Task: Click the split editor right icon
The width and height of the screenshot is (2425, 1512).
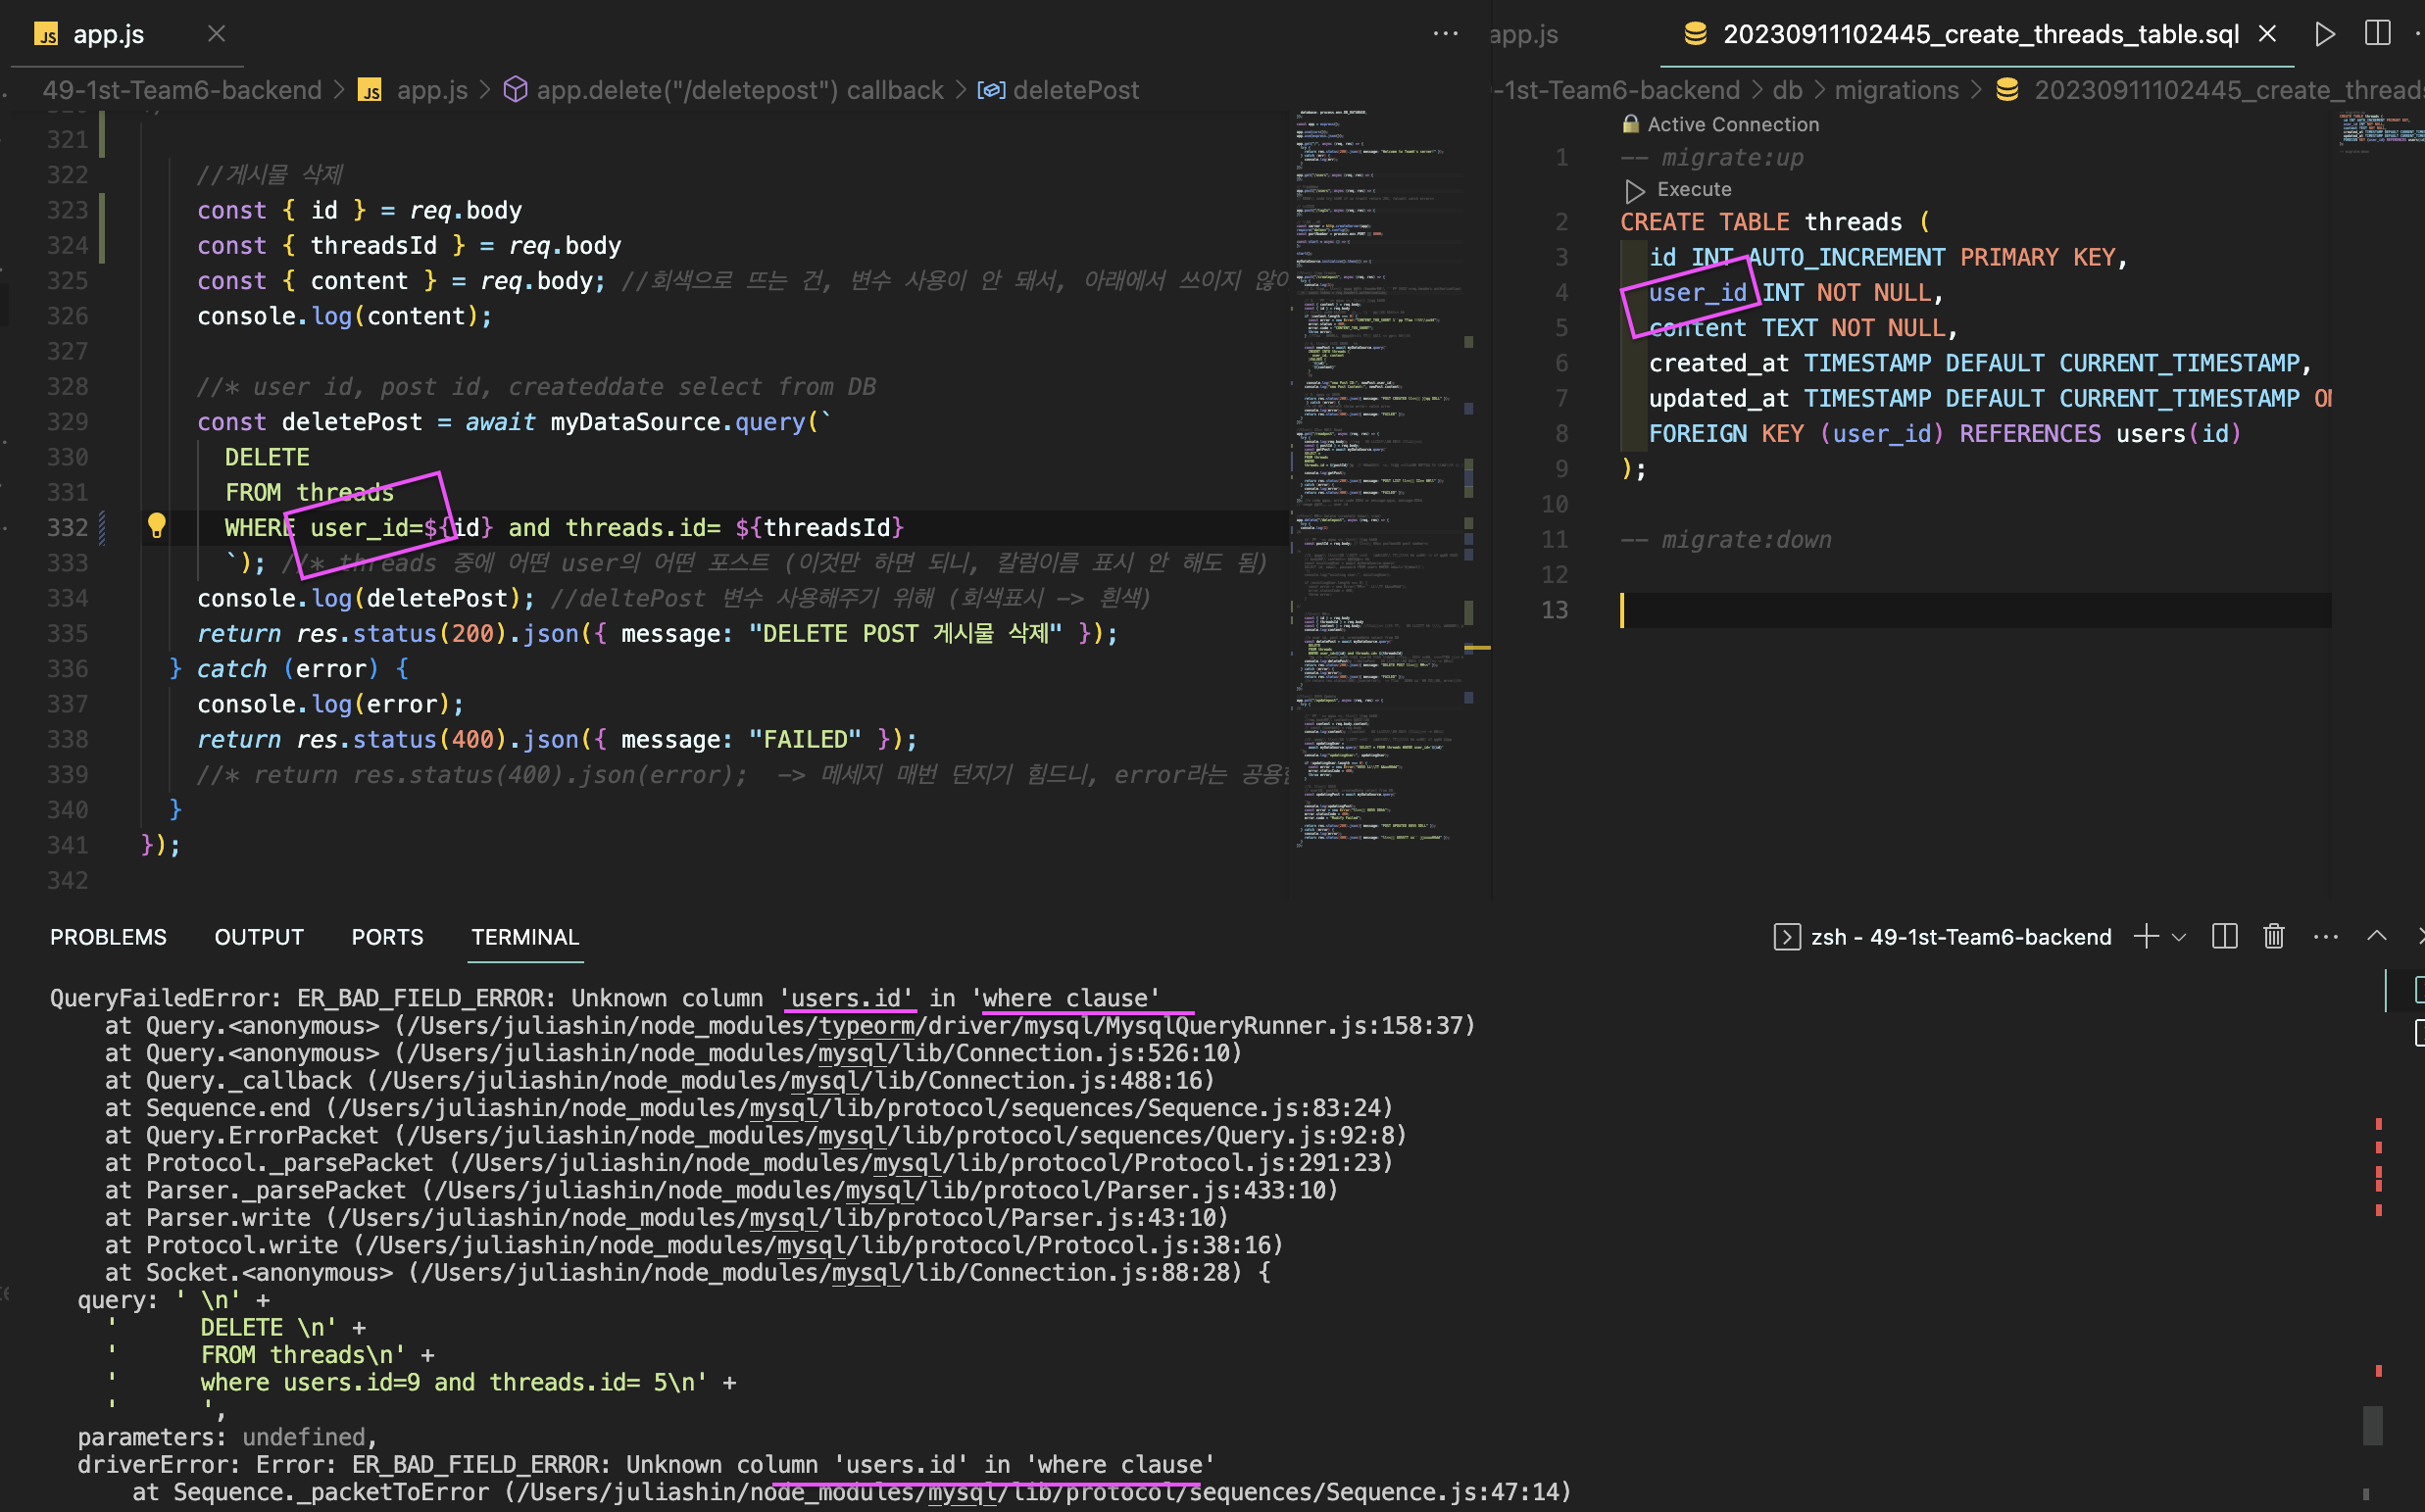Action: click(x=2377, y=34)
